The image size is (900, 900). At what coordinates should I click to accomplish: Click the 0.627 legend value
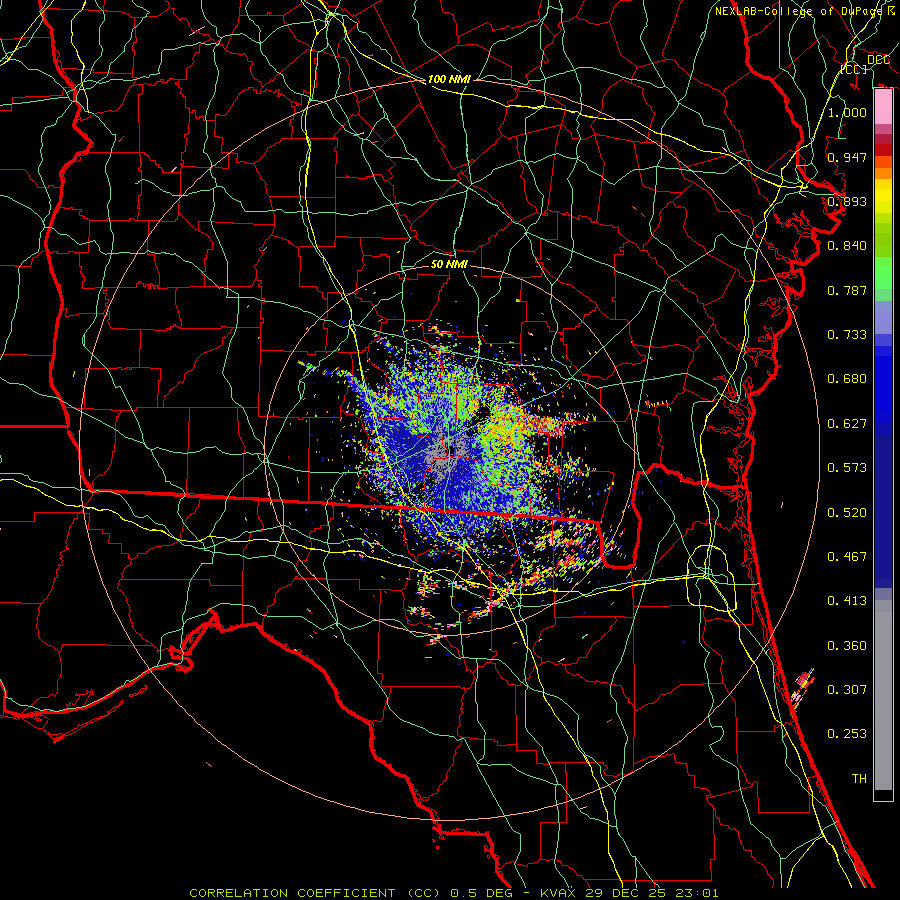(847, 424)
